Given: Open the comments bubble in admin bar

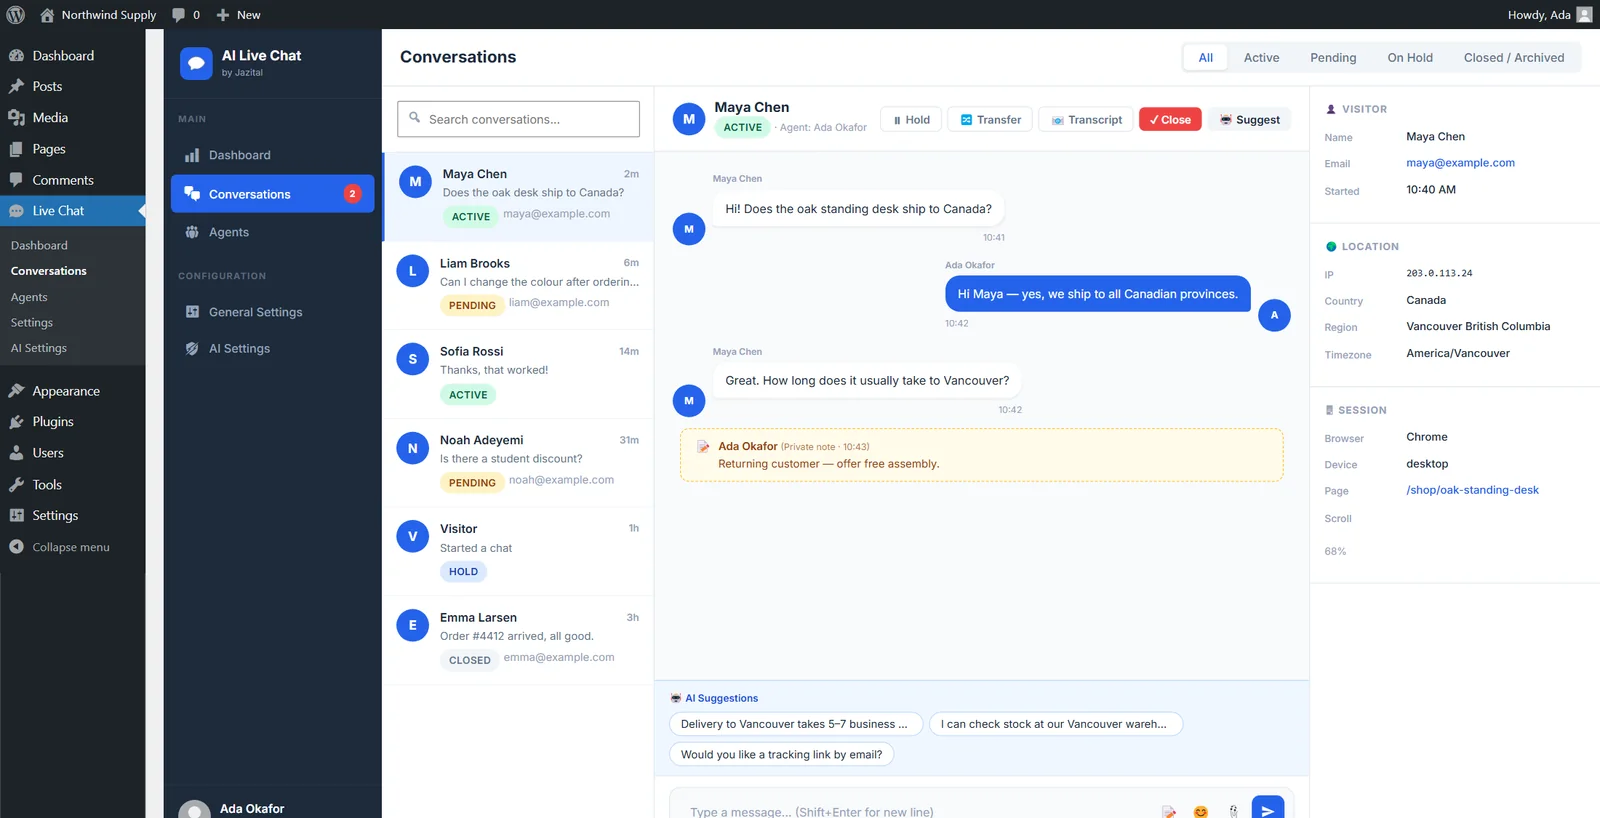Looking at the screenshot, I should point(186,15).
